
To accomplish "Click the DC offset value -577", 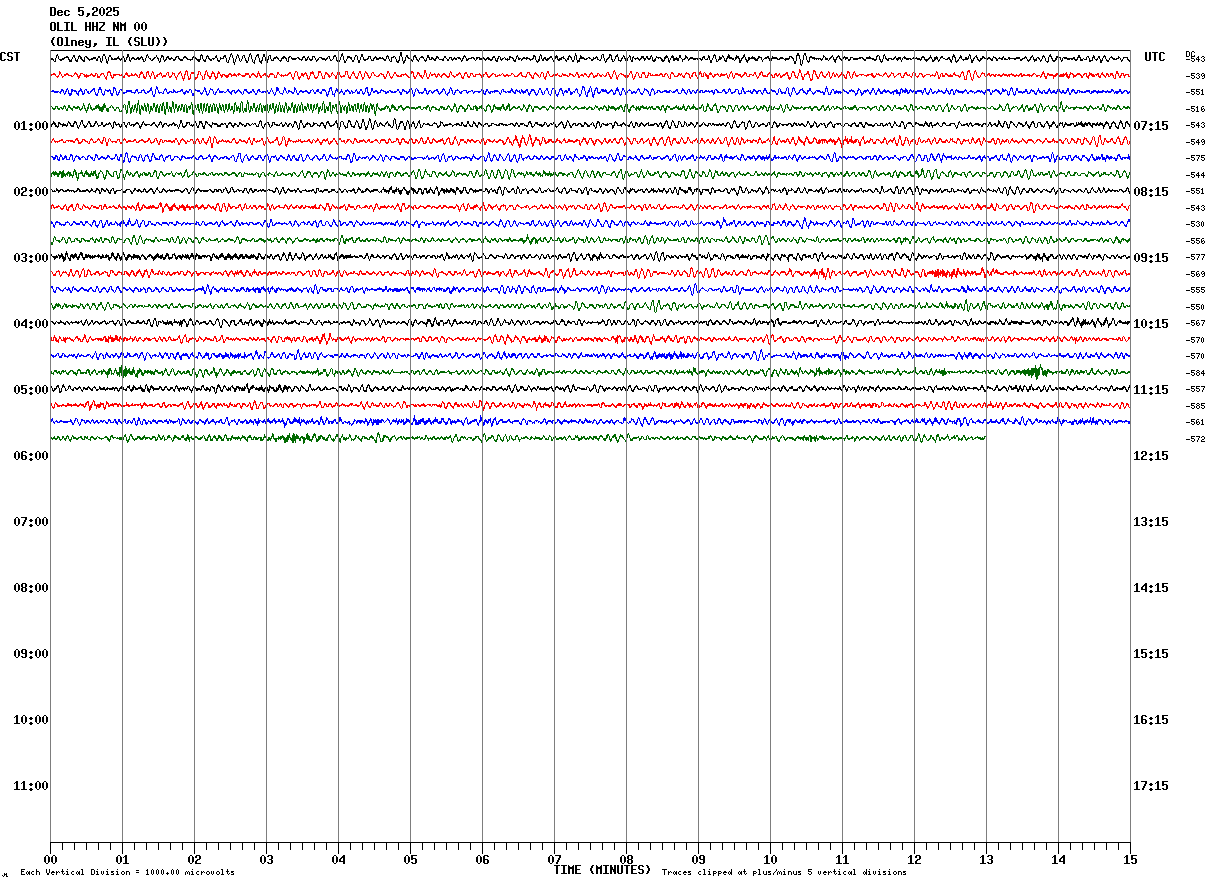I will 1195,257.
